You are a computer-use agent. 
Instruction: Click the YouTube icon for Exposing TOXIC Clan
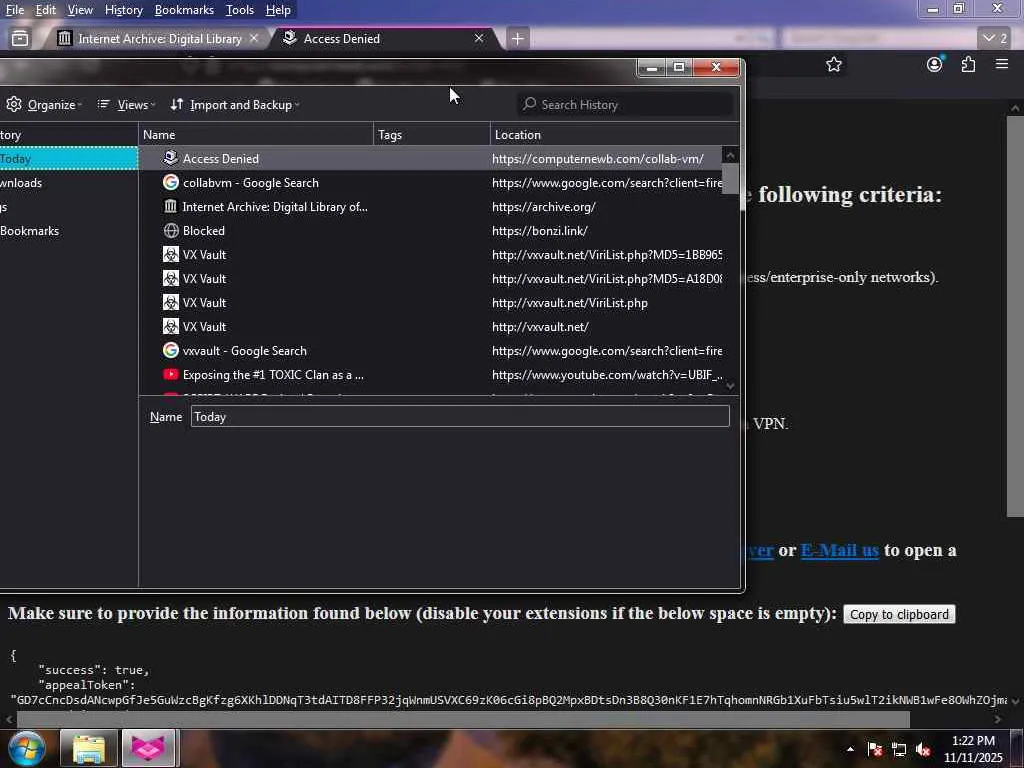pos(170,374)
